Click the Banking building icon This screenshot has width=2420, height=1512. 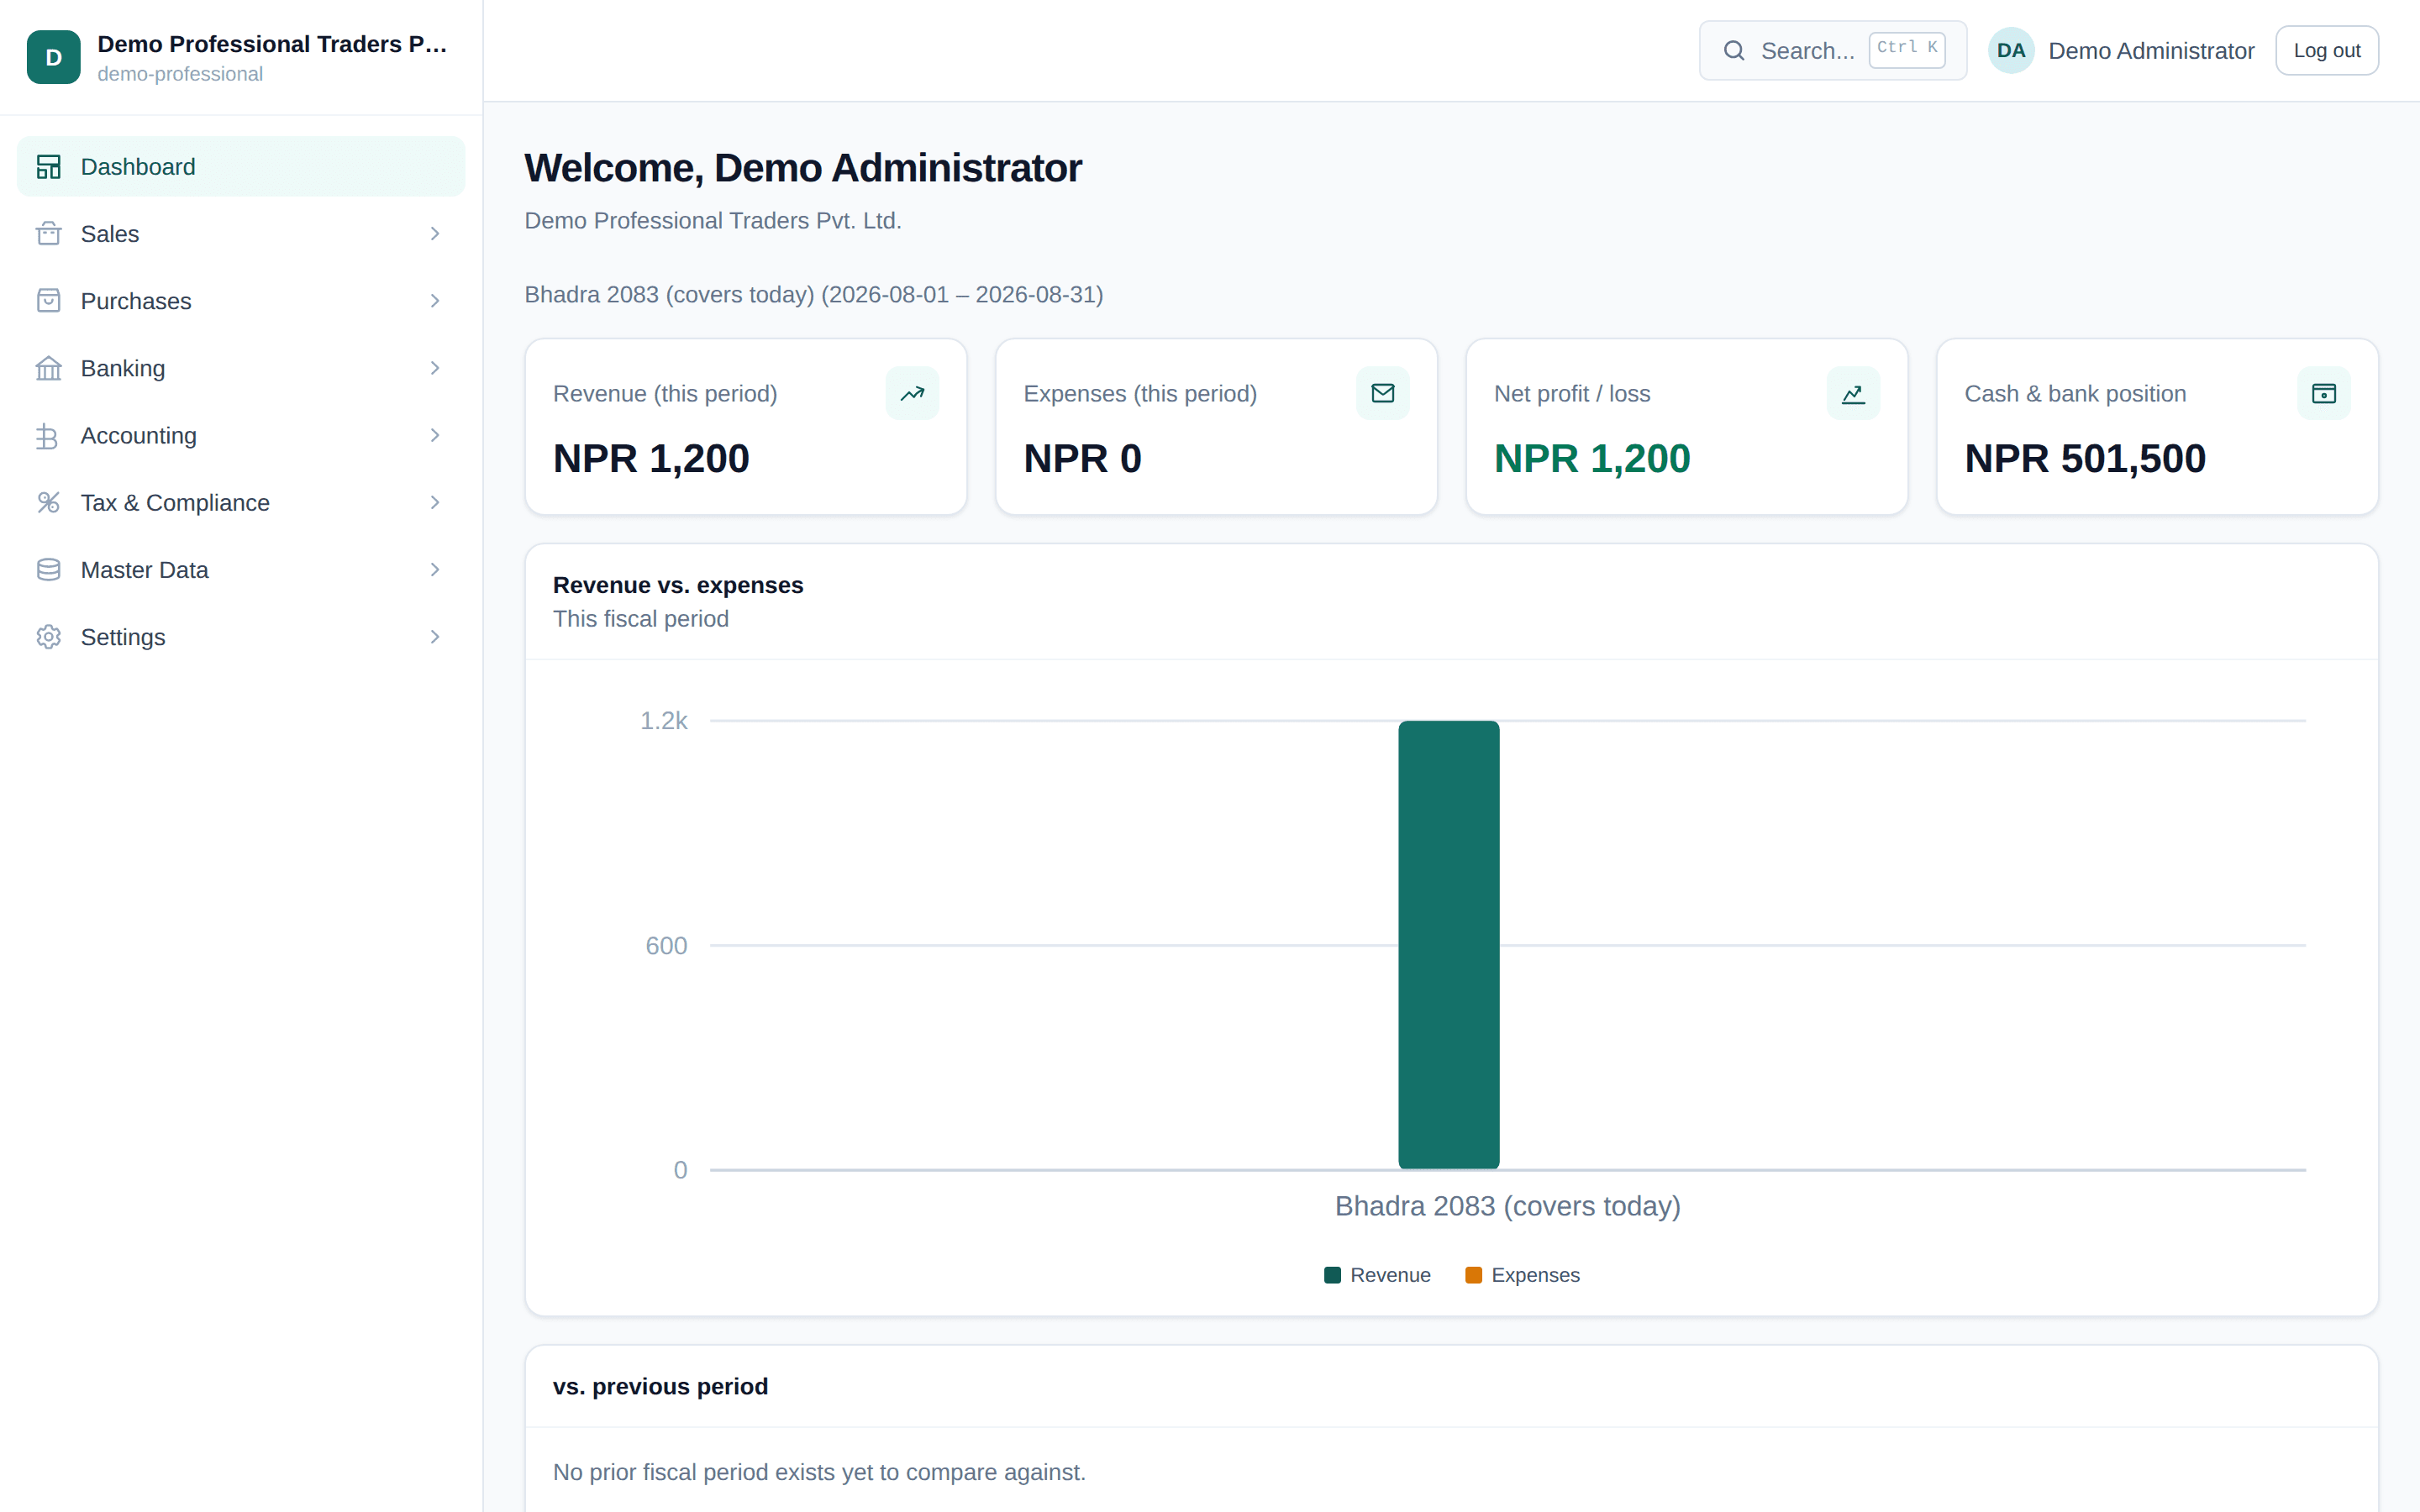(48, 368)
